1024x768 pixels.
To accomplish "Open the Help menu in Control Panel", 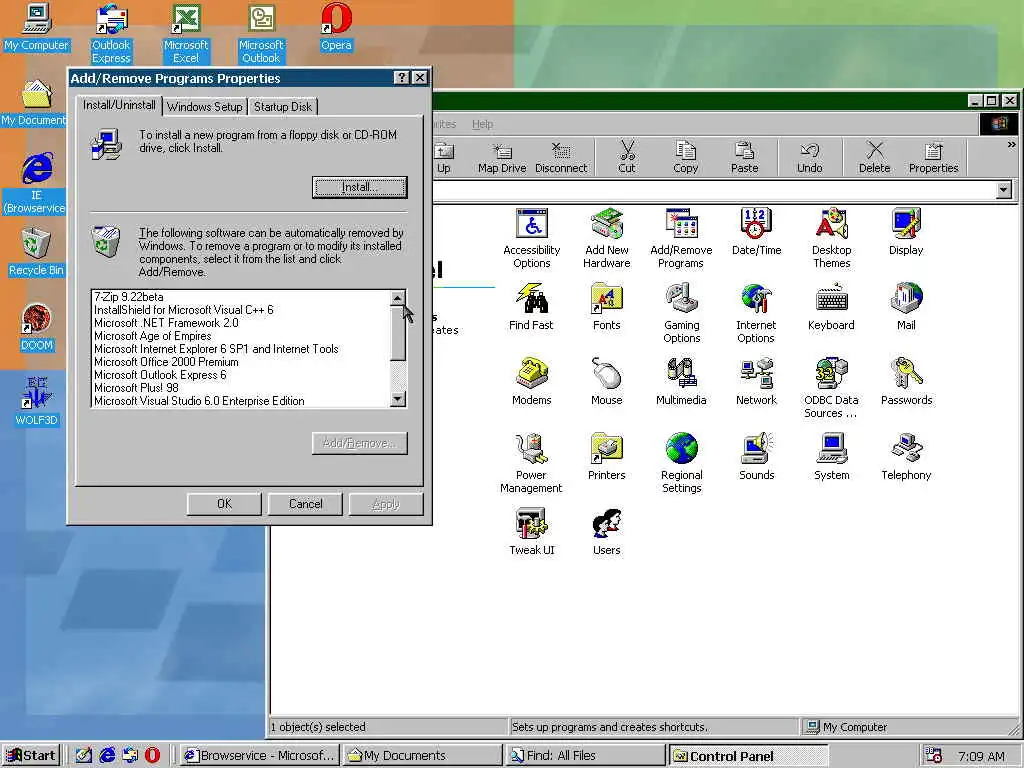I will click(x=483, y=124).
